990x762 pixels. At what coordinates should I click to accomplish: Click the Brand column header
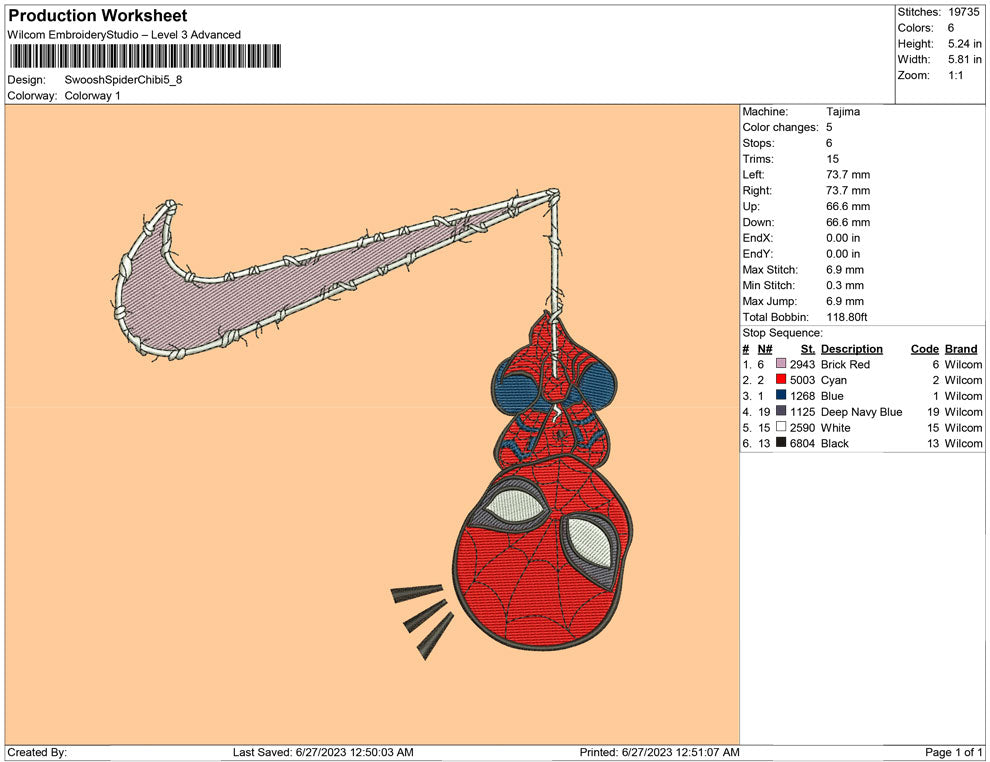click(961, 349)
